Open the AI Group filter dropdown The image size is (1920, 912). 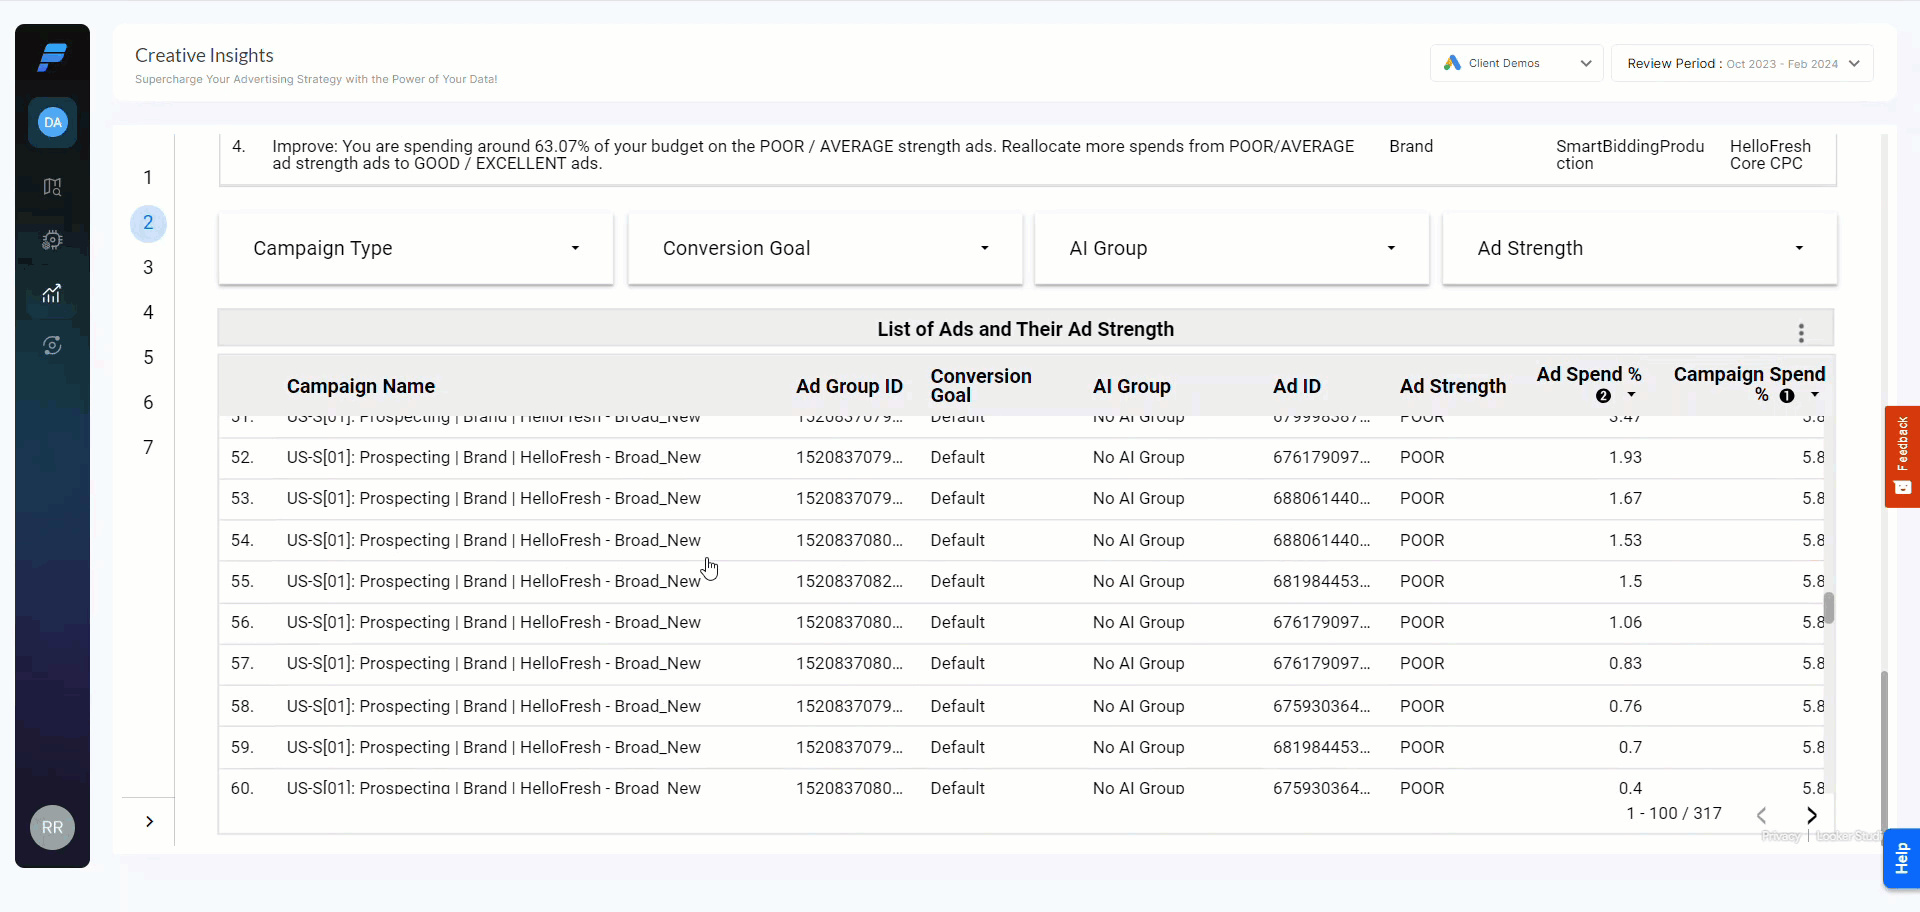(x=1232, y=248)
